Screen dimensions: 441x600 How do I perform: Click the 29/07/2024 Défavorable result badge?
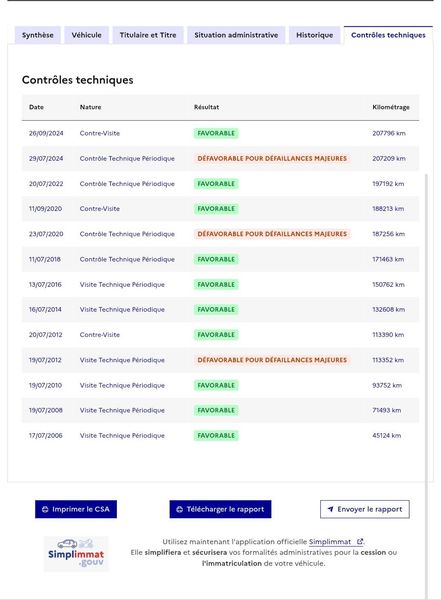(272, 158)
